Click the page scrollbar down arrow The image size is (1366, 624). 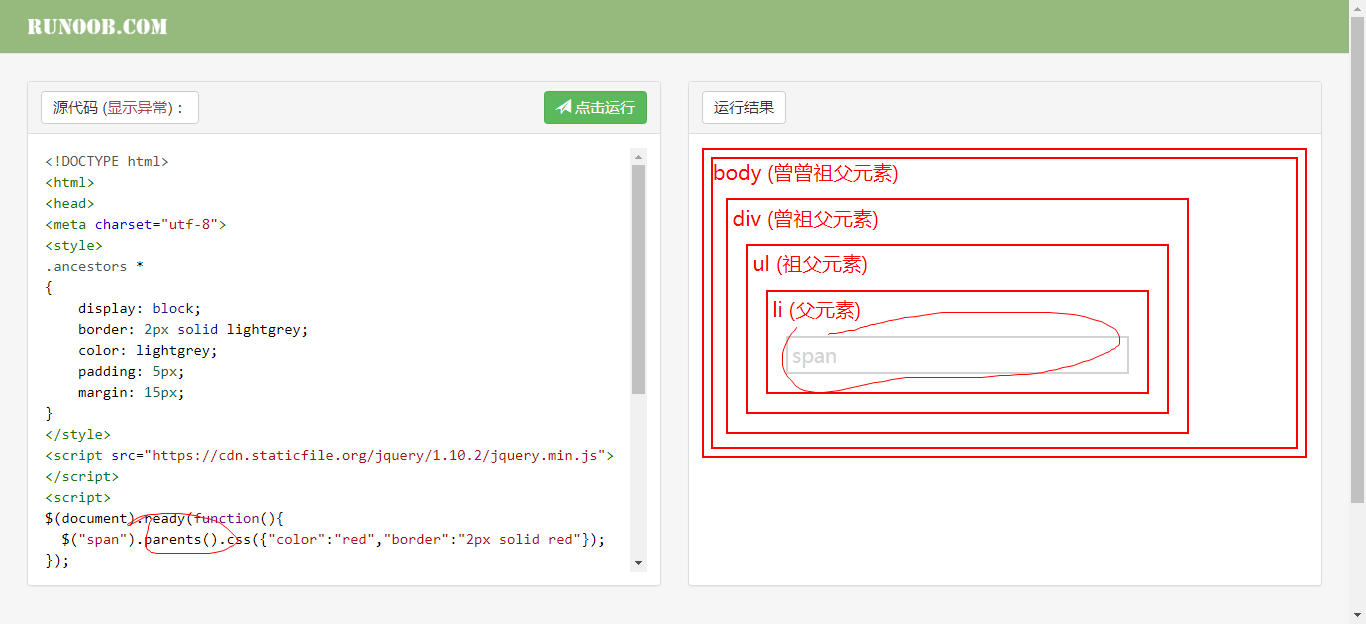click(1358, 616)
